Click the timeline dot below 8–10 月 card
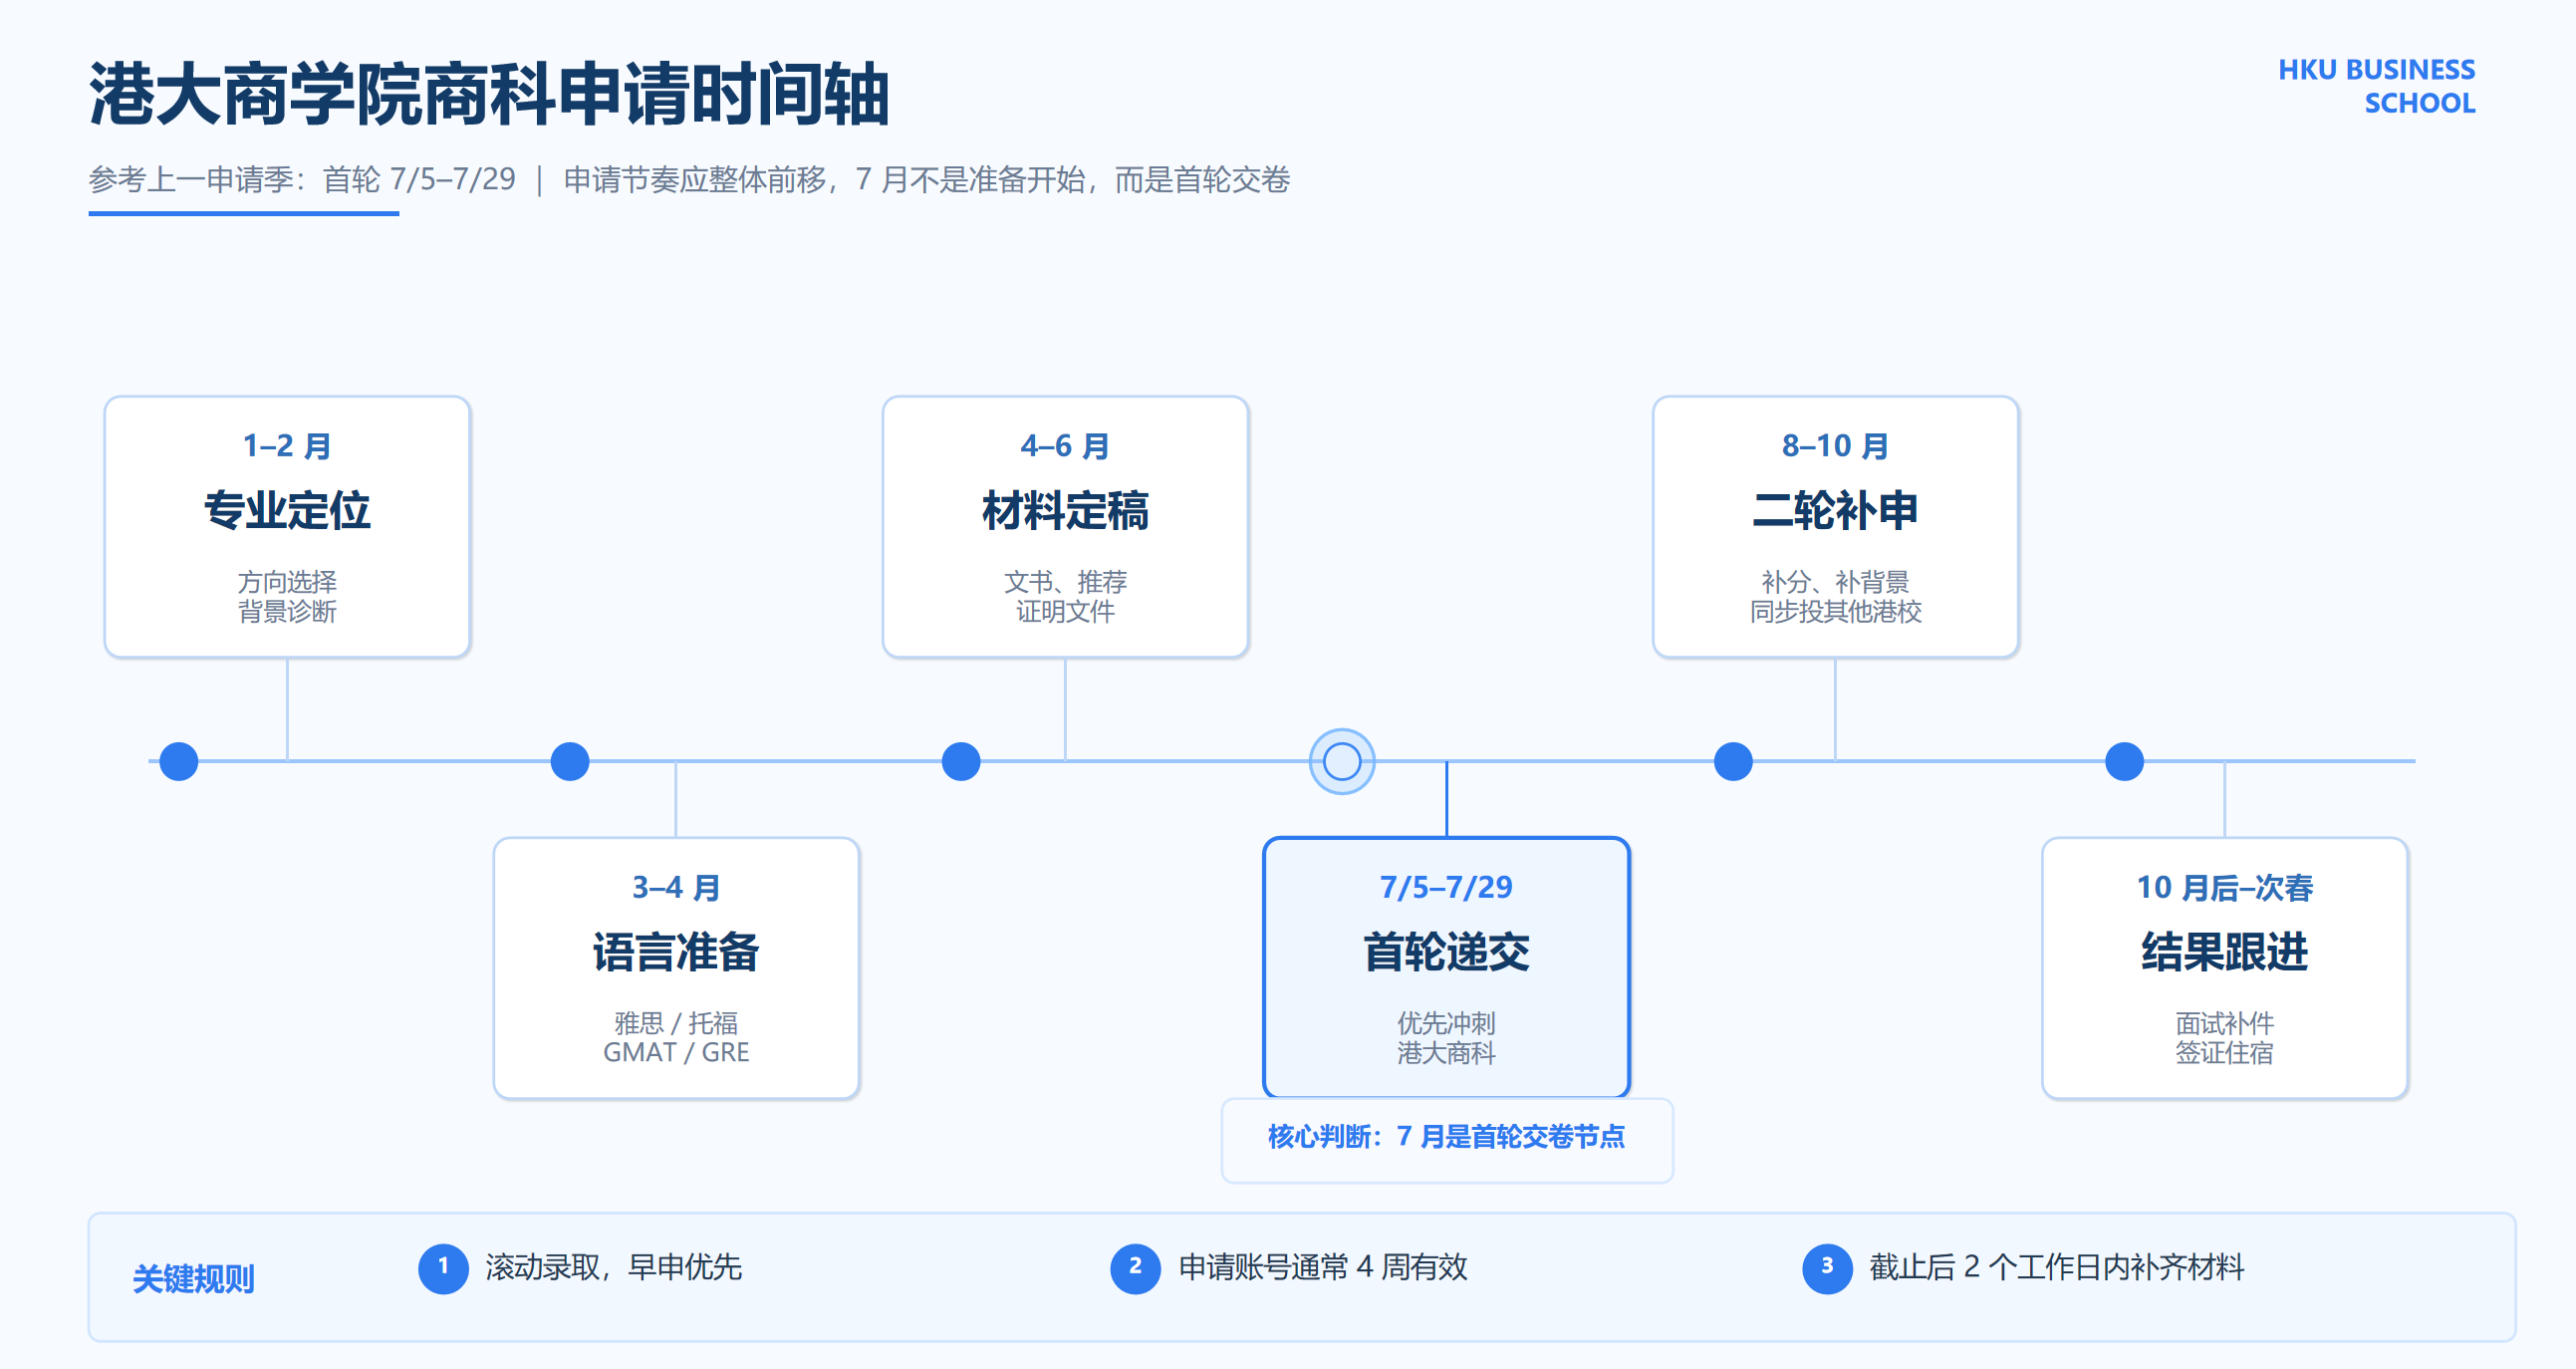This screenshot has width=2576, height=1369. 1733,761
